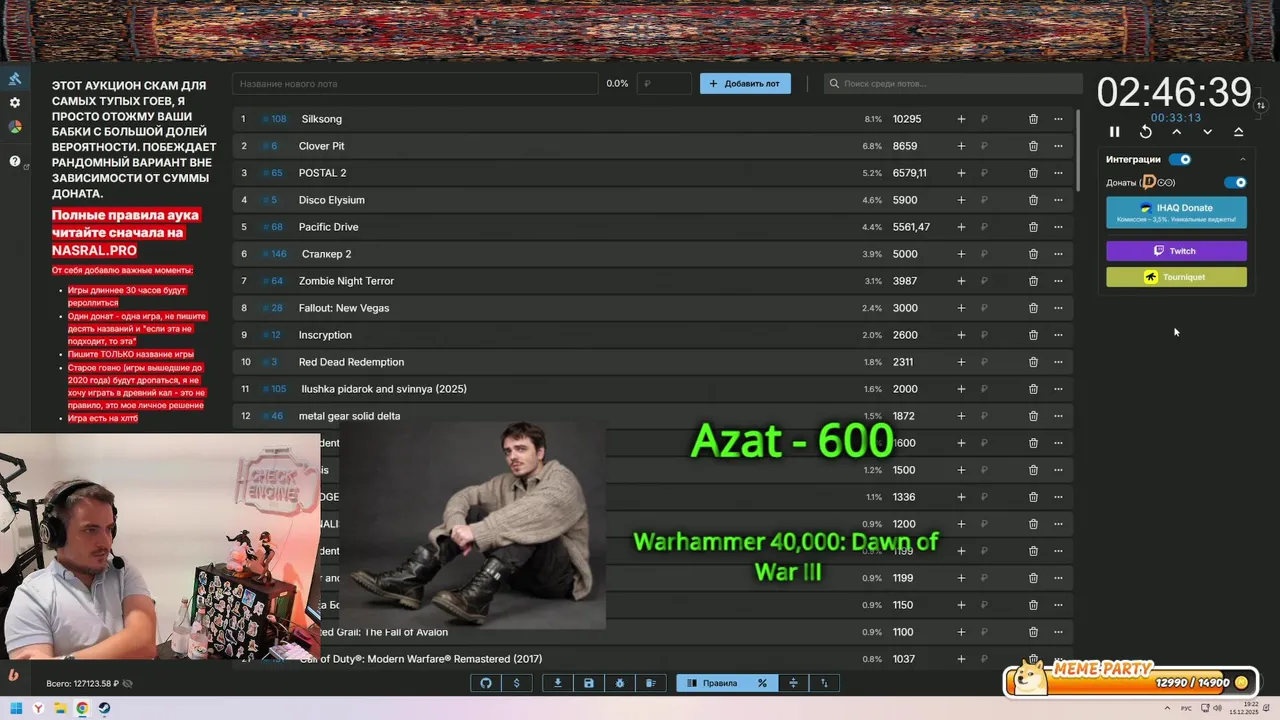Toggle the sort arrows button in bottom toolbar
The image size is (1280, 720).
(x=824, y=683)
